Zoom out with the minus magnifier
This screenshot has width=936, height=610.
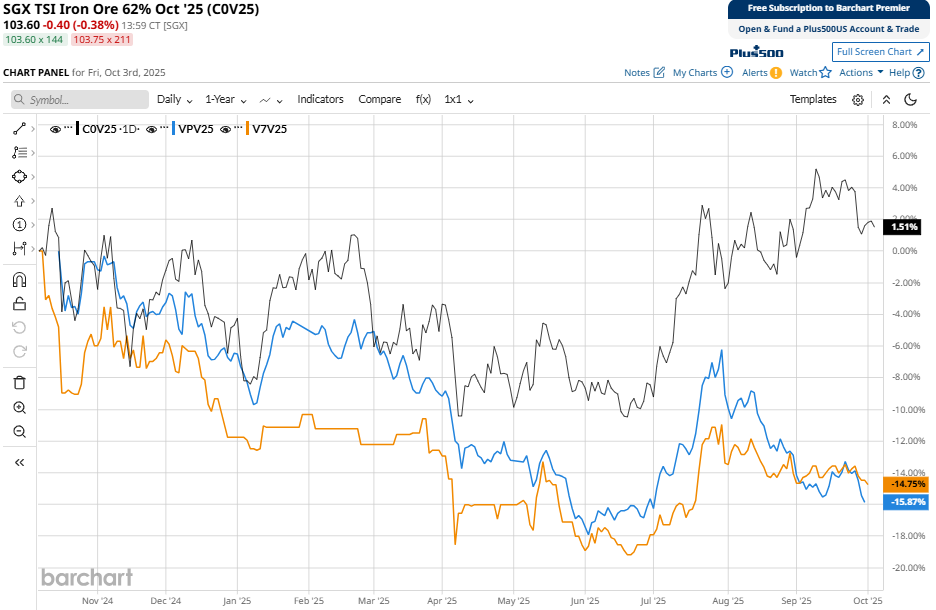(x=19, y=431)
